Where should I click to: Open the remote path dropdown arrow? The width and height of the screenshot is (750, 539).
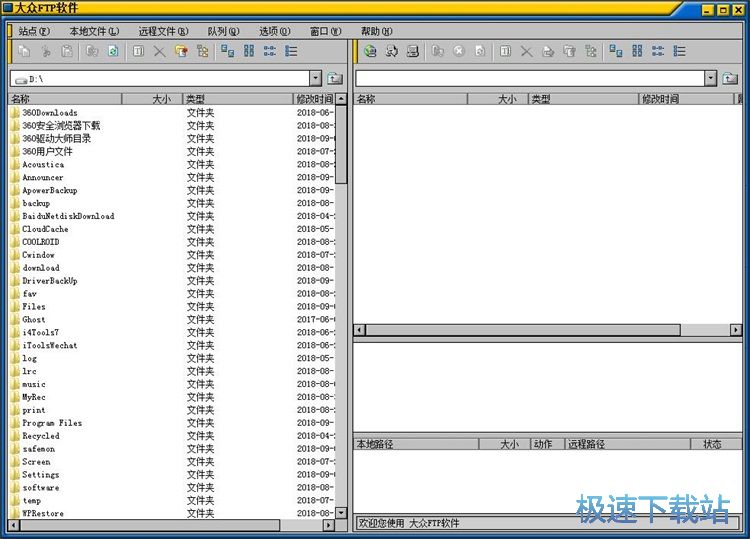click(x=710, y=78)
